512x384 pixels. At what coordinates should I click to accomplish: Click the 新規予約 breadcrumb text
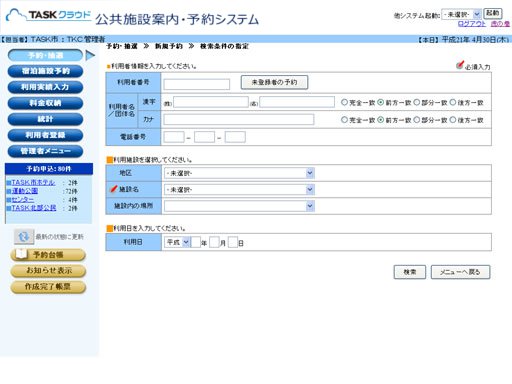pyautogui.click(x=169, y=46)
